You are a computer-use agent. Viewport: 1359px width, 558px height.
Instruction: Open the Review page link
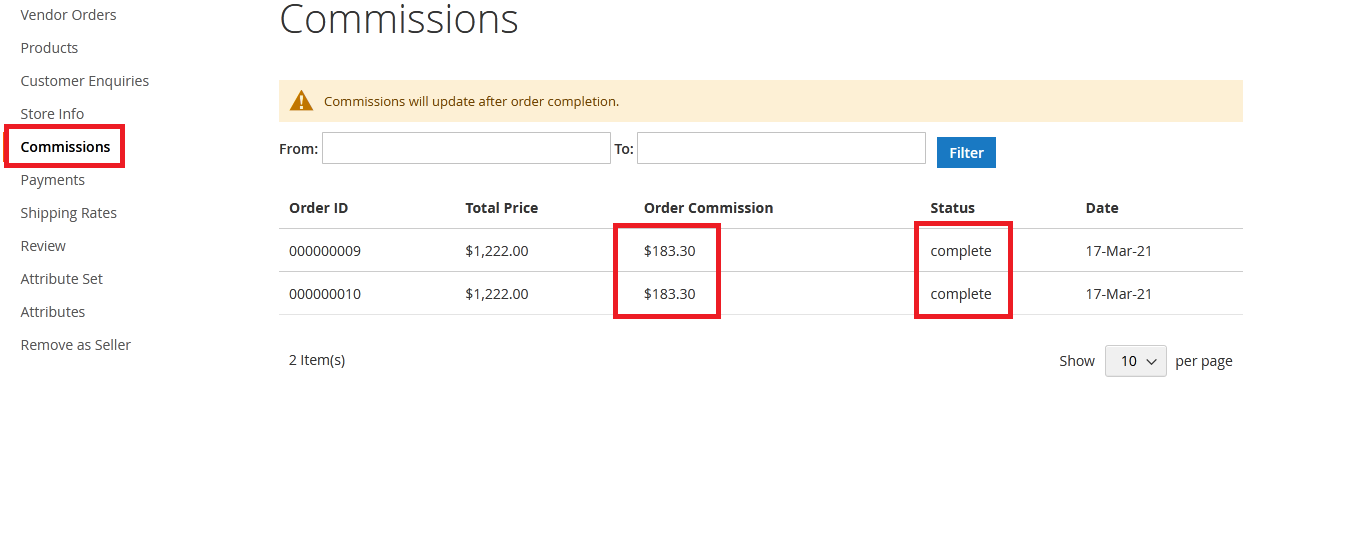[x=43, y=246]
